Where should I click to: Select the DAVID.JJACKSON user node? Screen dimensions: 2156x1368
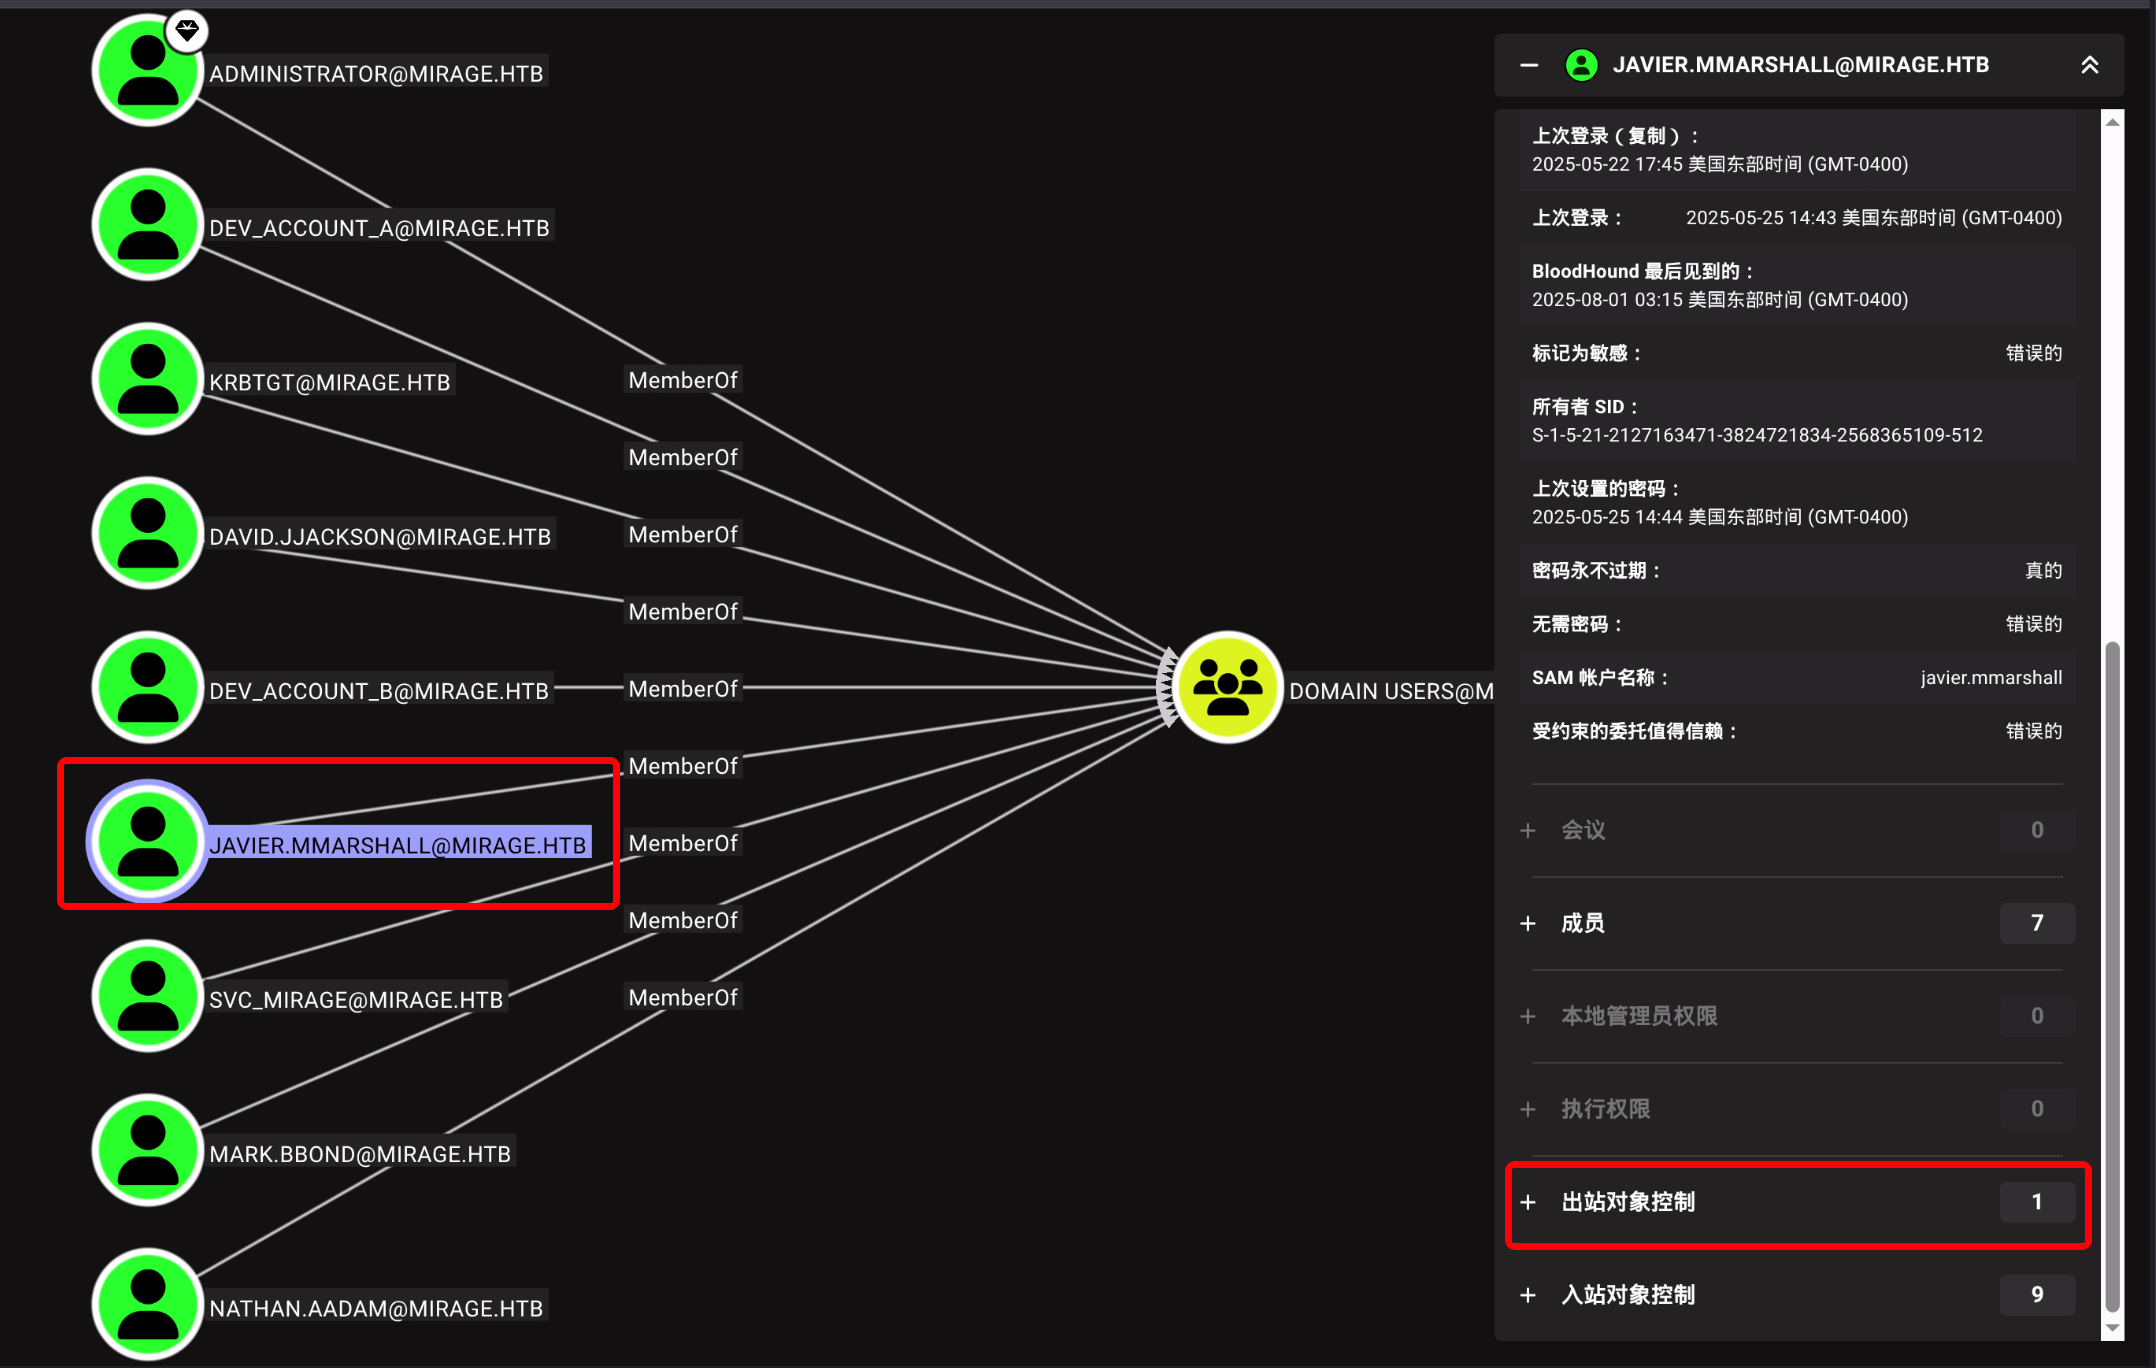pos(148,534)
